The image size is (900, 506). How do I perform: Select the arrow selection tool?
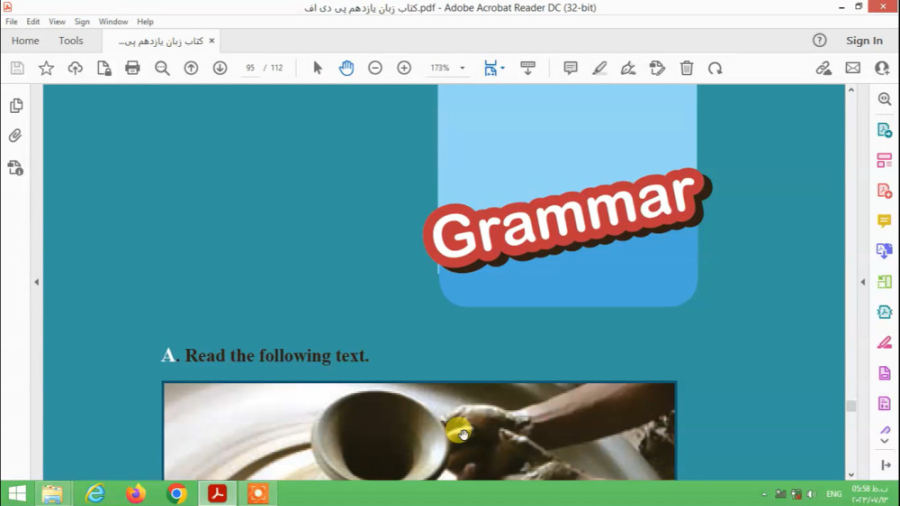coord(317,68)
